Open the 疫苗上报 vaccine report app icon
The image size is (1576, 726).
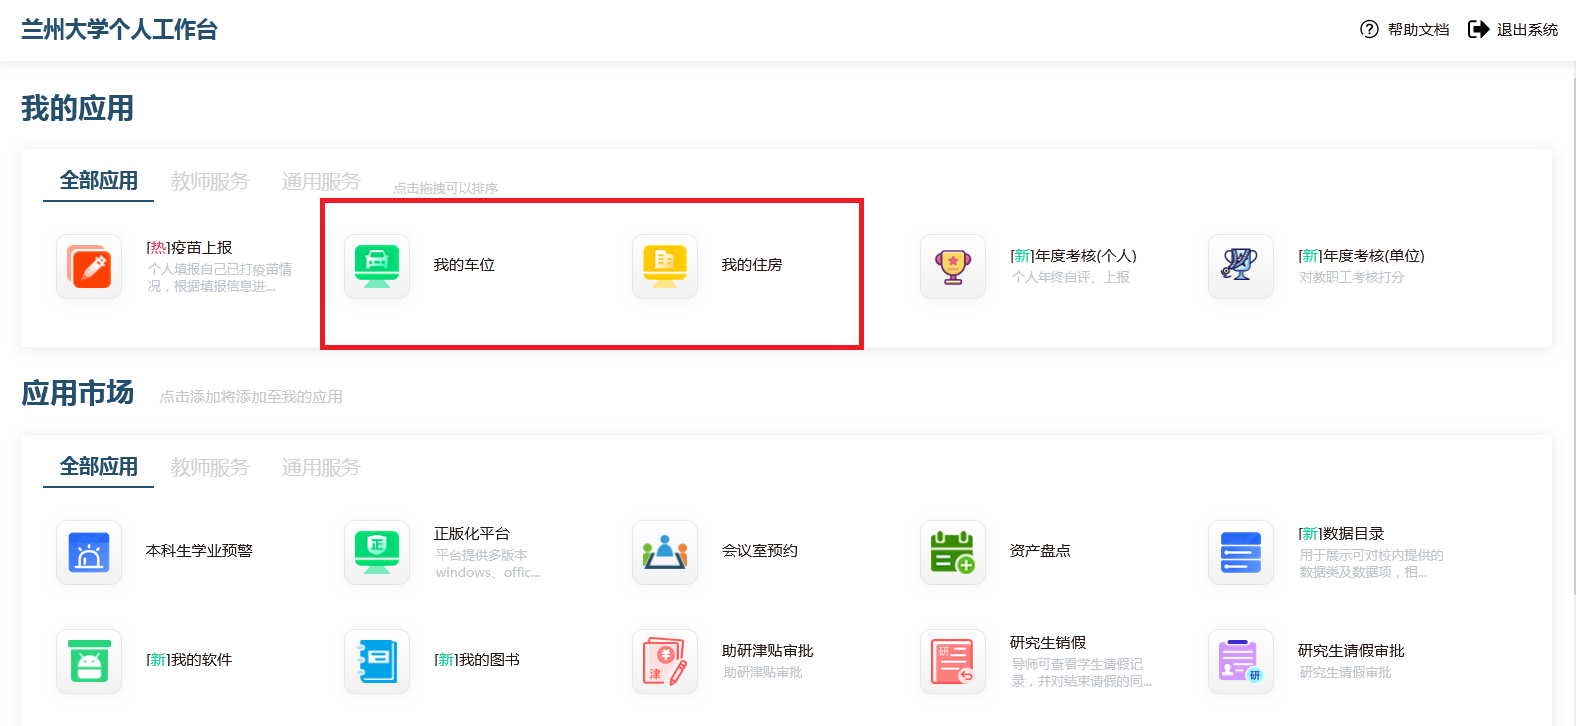pos(89,266)
